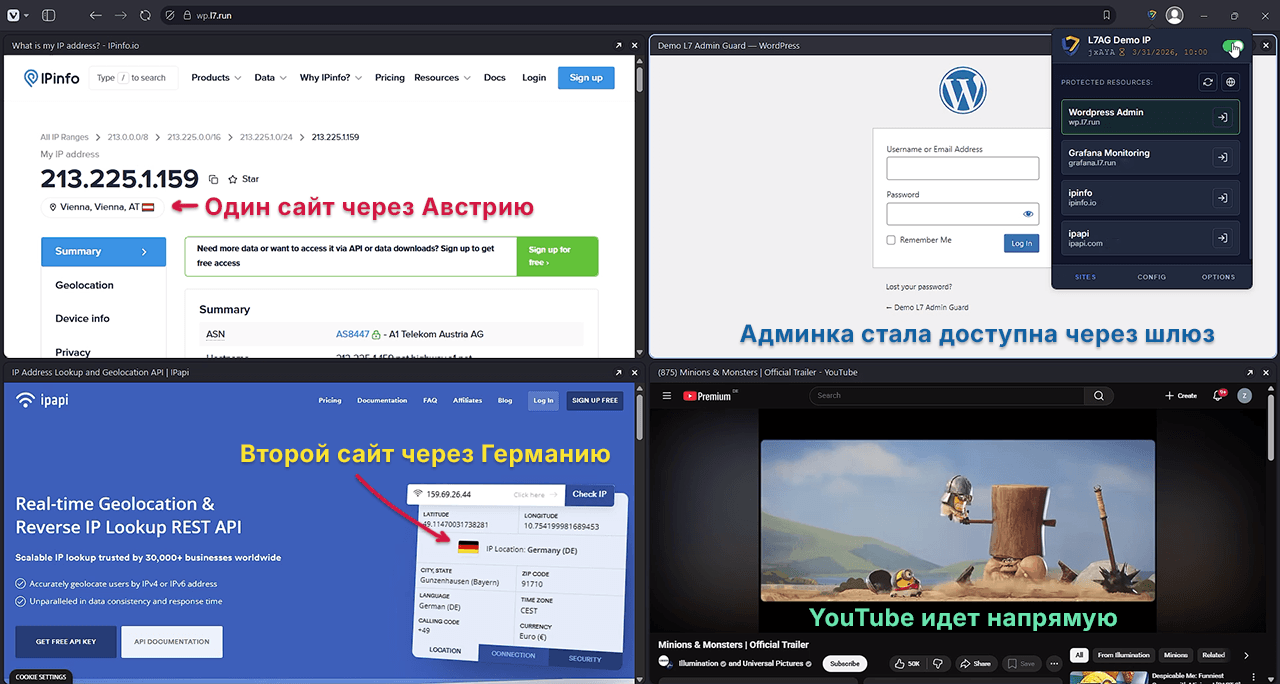The height and width of the screenshot is (684, 1280).
Task: Open the Geolocation section in IPinfo sidebar
Action: coord(84,285)
